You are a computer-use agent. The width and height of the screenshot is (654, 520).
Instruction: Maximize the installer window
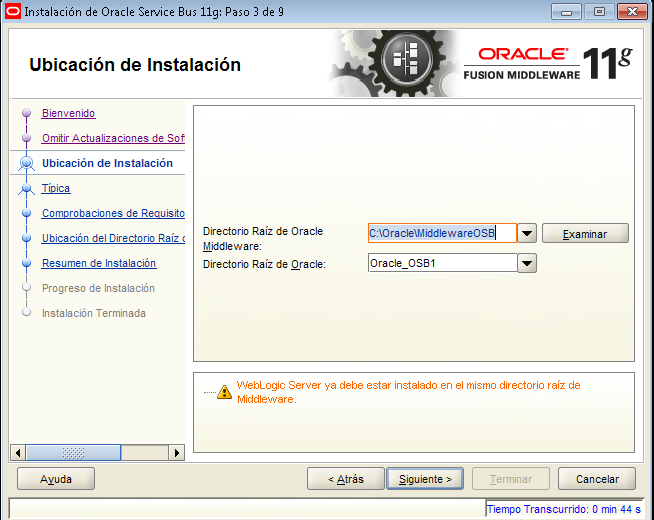(599, 12)
